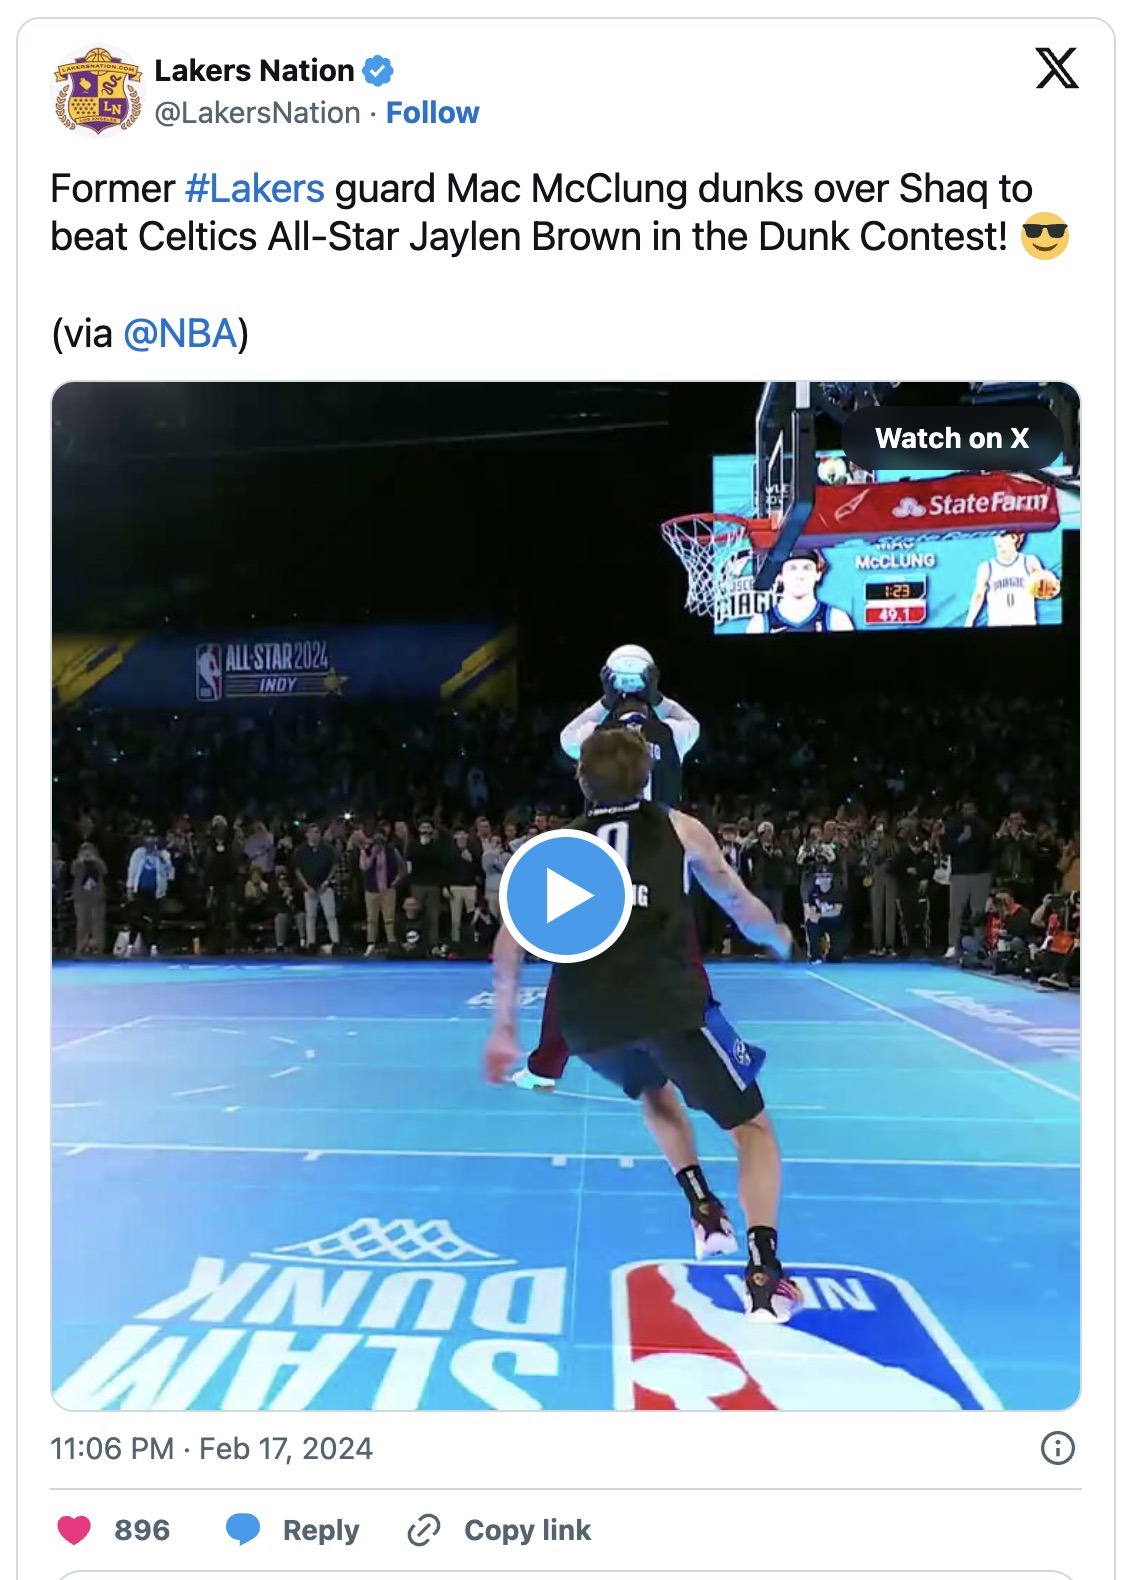Click the Copy link text

coord(527,1530)
